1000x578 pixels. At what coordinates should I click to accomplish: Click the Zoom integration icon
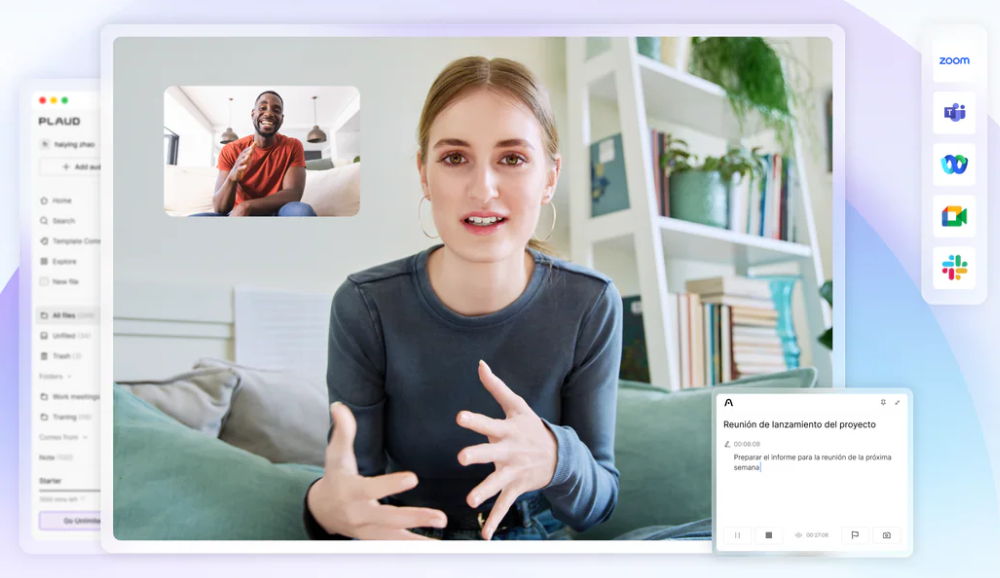tap(954, 61)
